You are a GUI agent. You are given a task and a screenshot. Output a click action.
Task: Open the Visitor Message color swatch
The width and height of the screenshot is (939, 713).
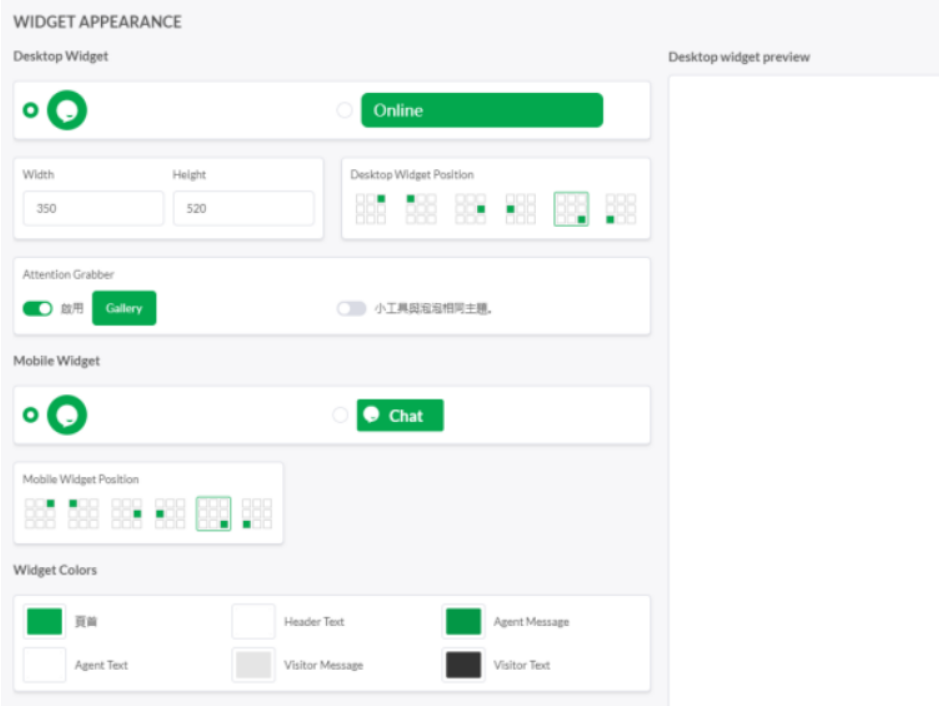coord(253,665)
